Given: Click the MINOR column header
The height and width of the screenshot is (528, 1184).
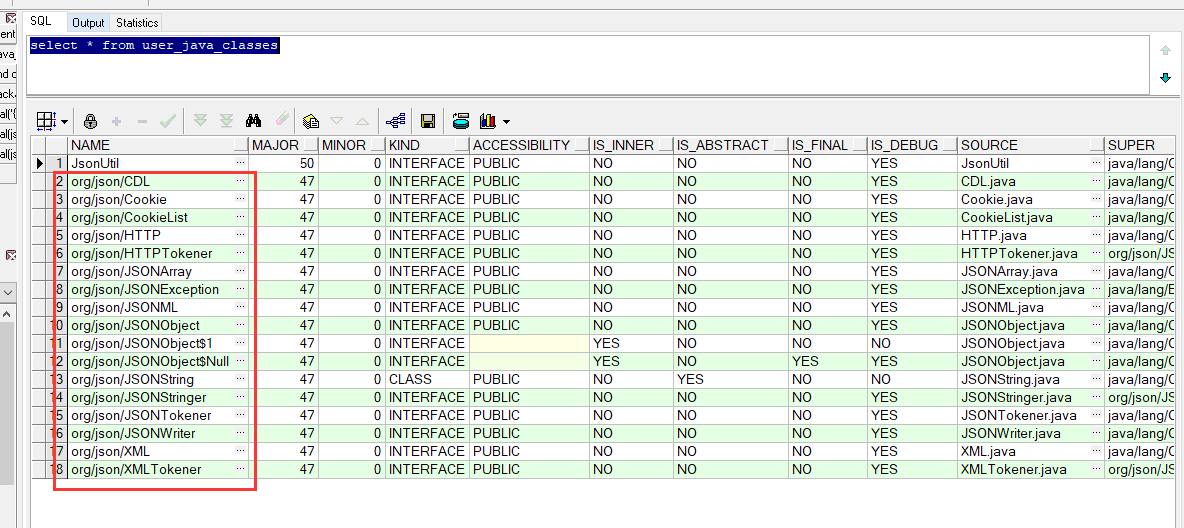Looking at the screenshot, I should click(x=351, y=145).
